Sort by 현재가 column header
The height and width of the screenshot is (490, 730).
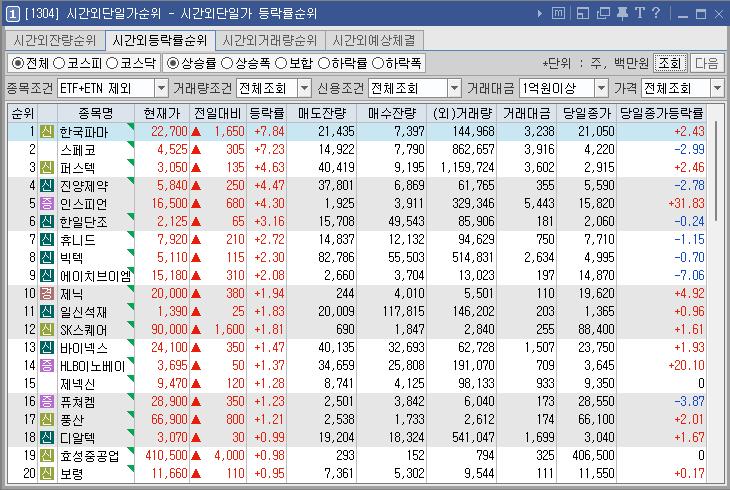[x=162, y=113]
